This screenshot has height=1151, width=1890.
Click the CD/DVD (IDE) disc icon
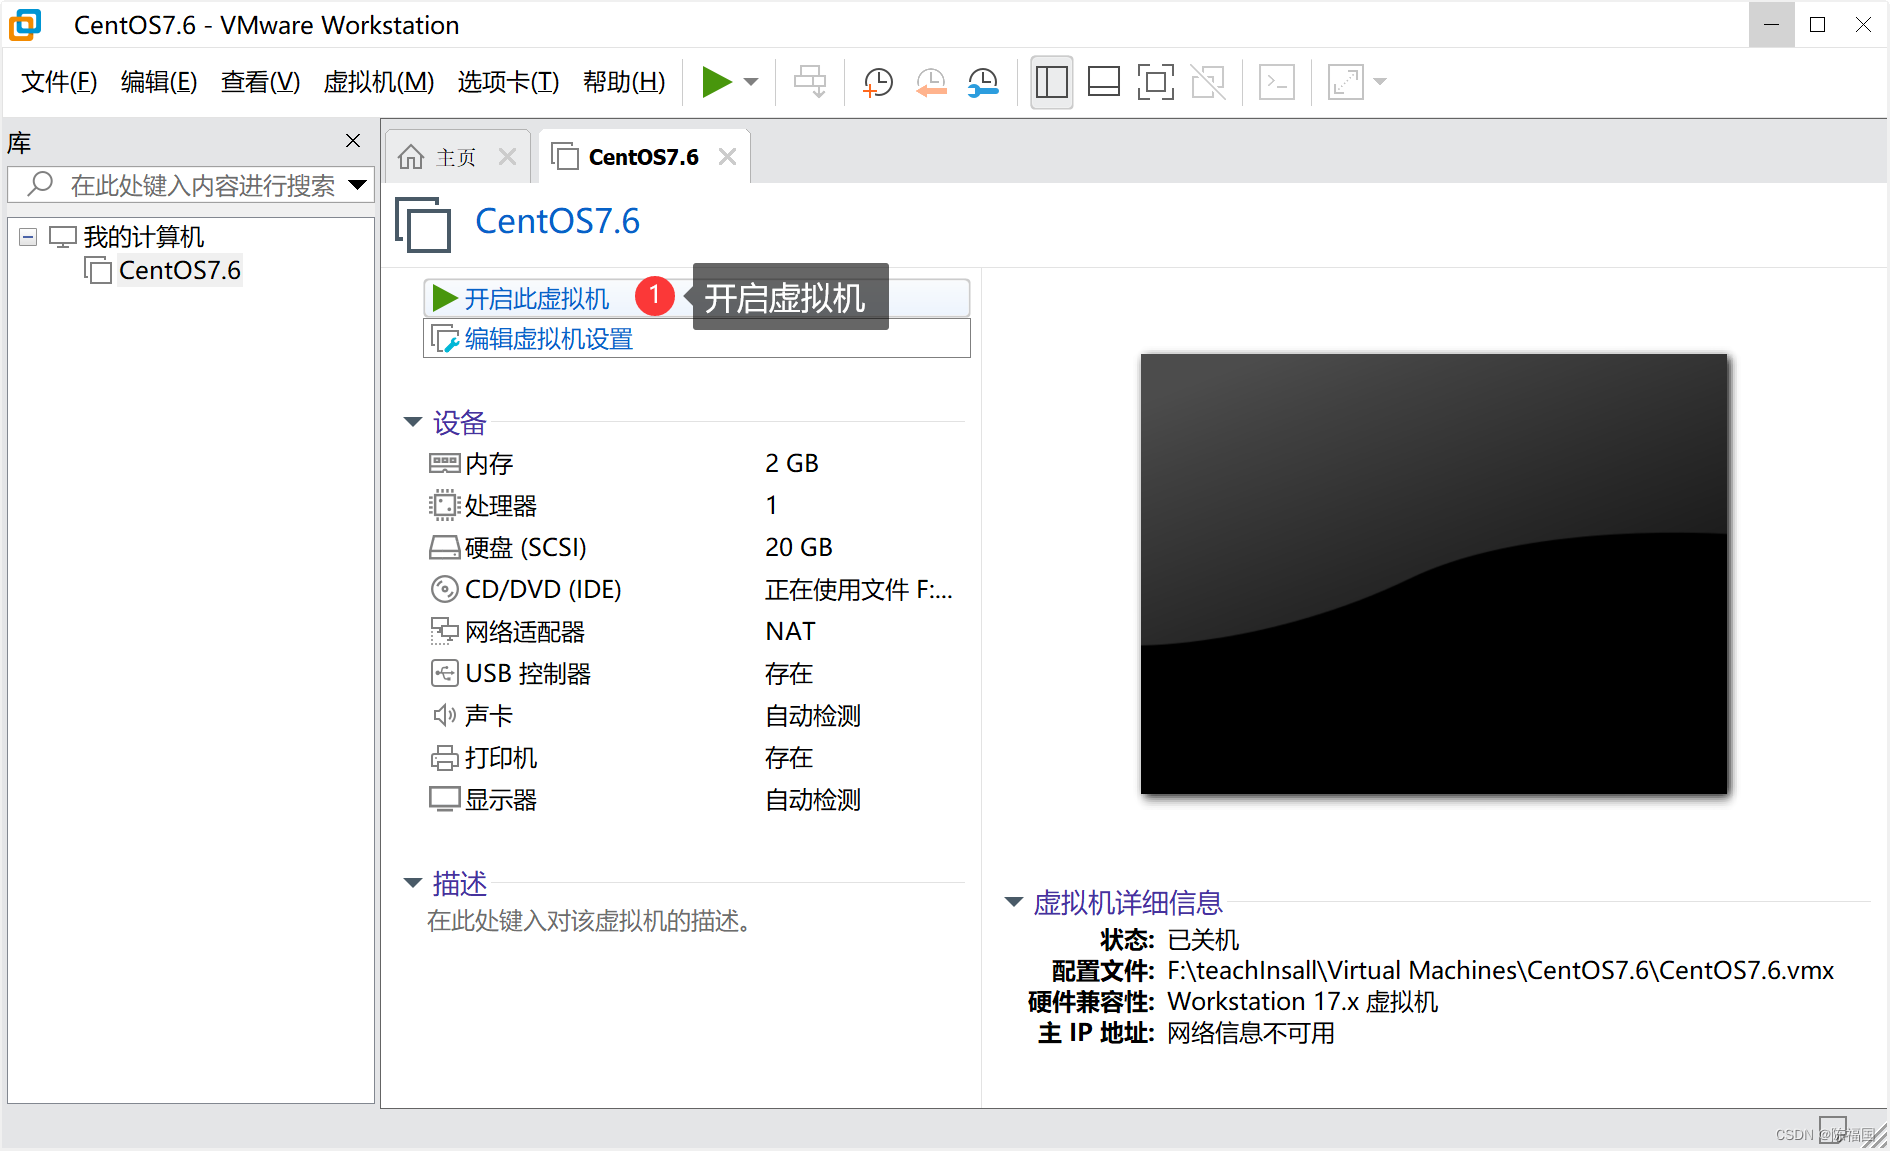pos(444,589)
